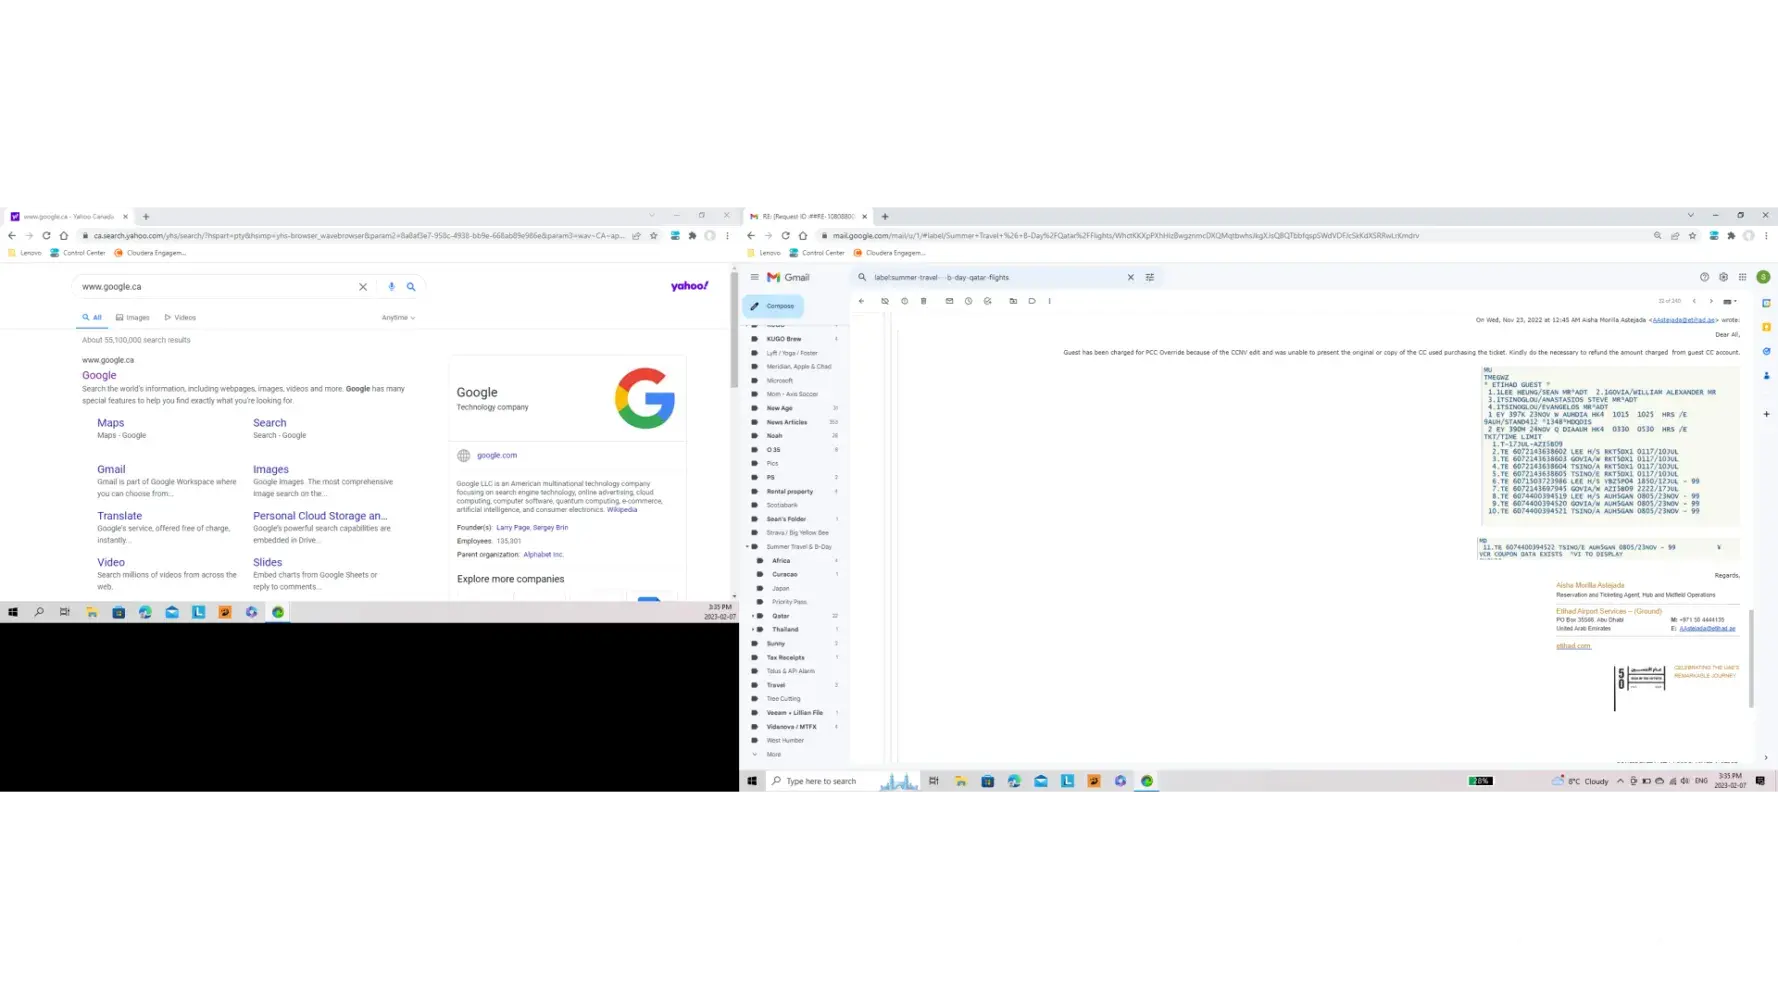Open the Wikipedia link

622,510
